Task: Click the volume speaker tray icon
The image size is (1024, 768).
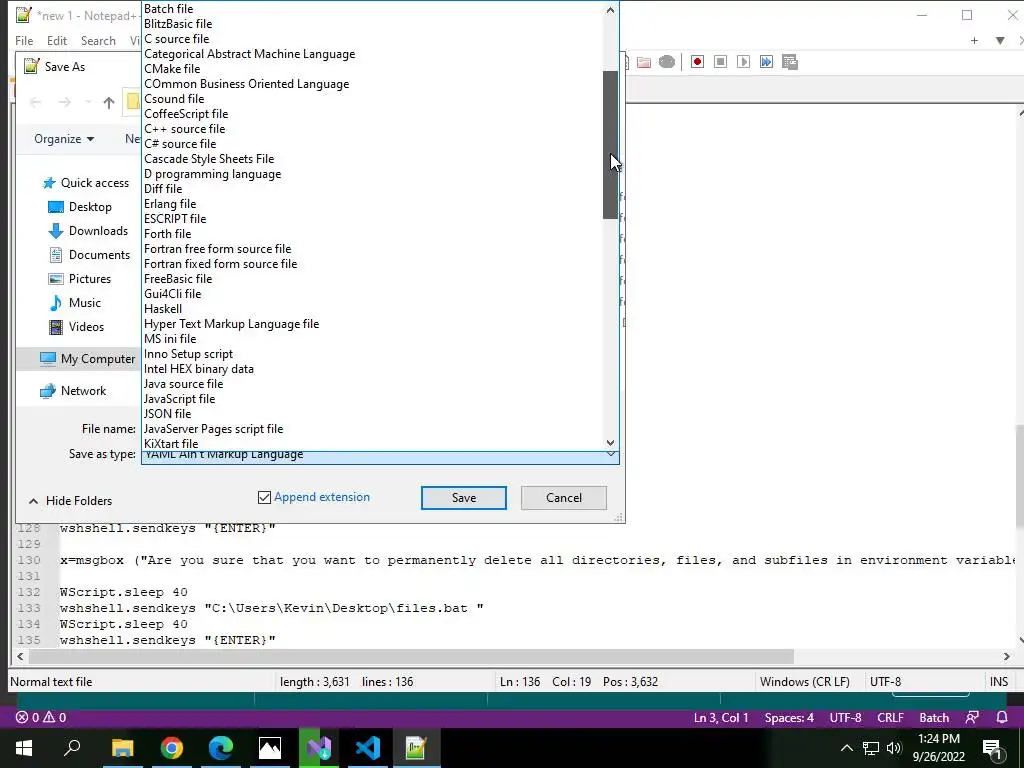Action: point(894,748)
